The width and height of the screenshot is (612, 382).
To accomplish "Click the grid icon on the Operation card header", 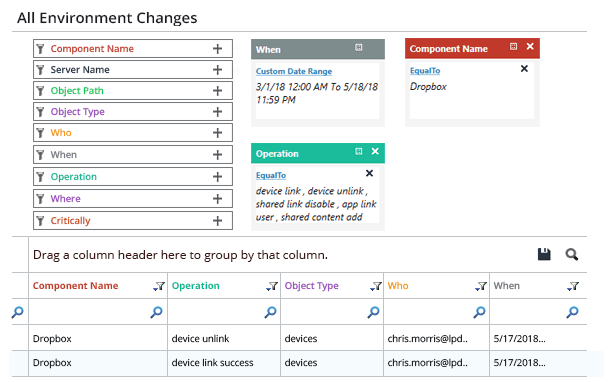I will 359,151.
